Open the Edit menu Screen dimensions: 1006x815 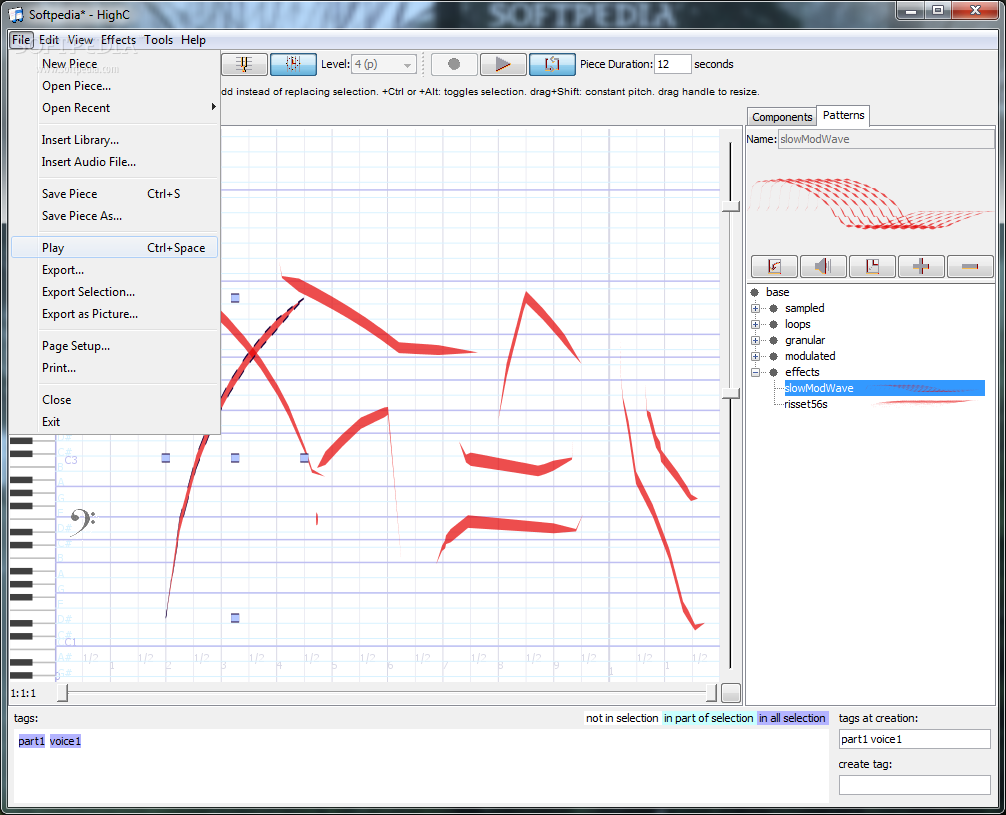(x=49, y=40)
